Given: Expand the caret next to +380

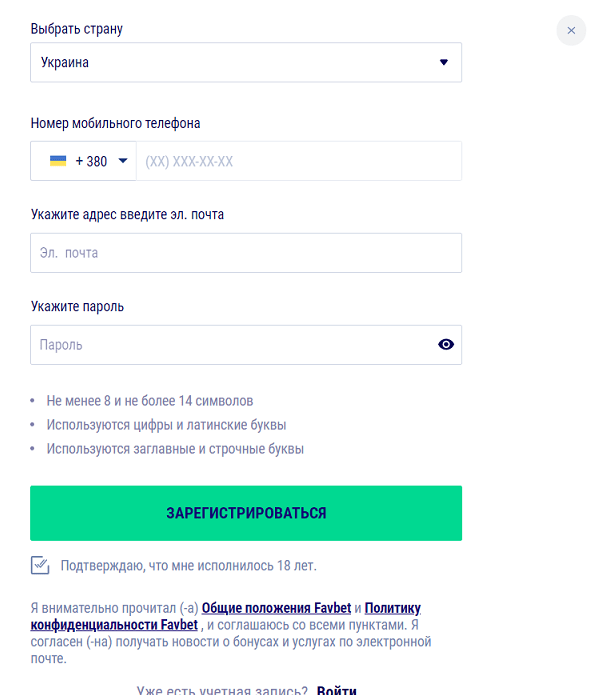Looking at the screenshot, I should click(123, 161).
